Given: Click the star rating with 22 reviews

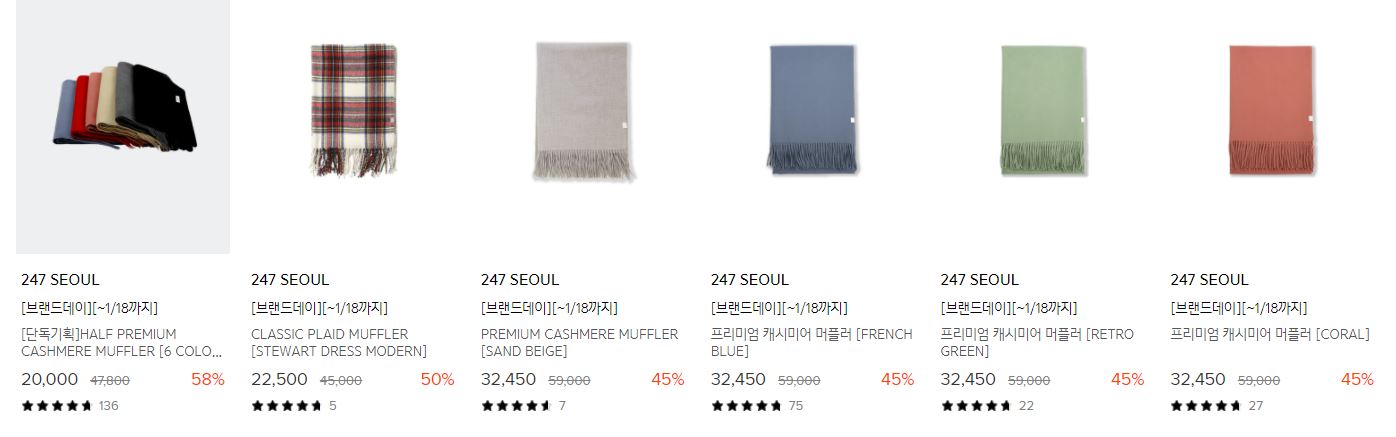Looking at the screenshot, I should click(x=977, y=406).
